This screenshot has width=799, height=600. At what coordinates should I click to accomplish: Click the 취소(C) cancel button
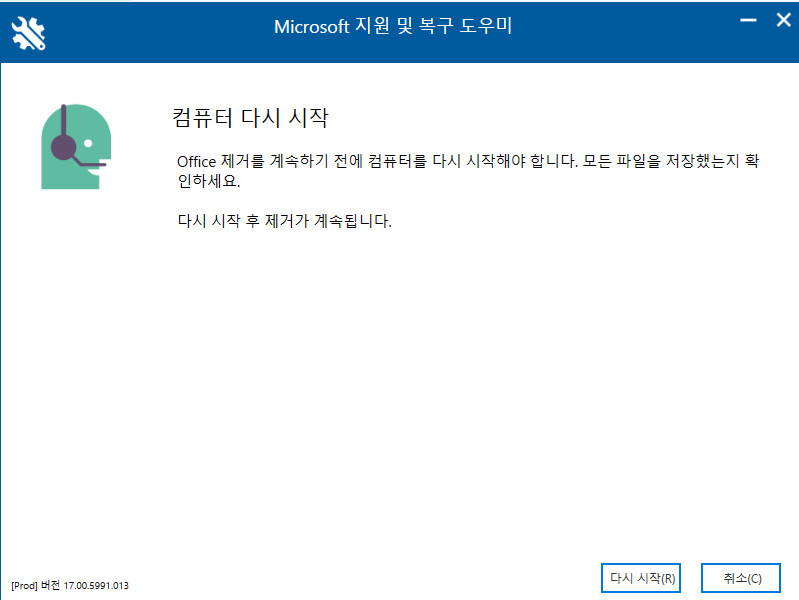click(x=740, y=578)
